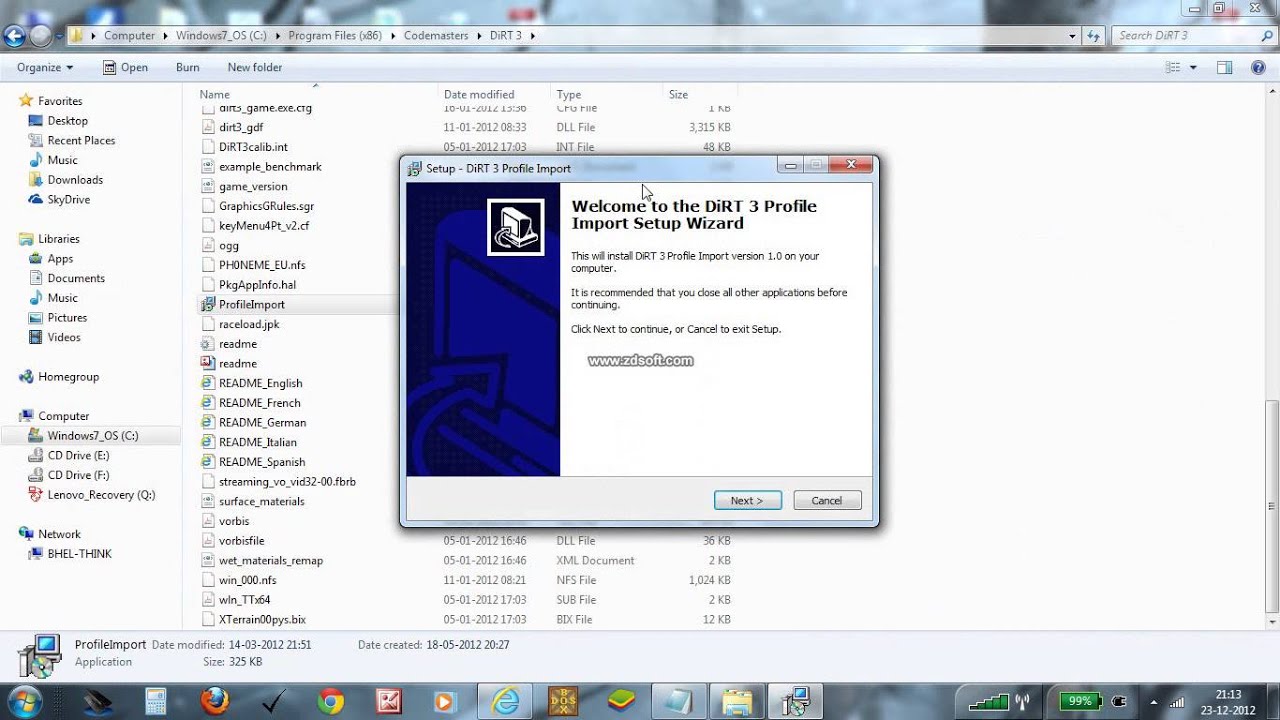Select the README_Italian file
Image resolution: width=1280 pixels, height=720 pixels.
pyautogui.click(x=257, y=442)
